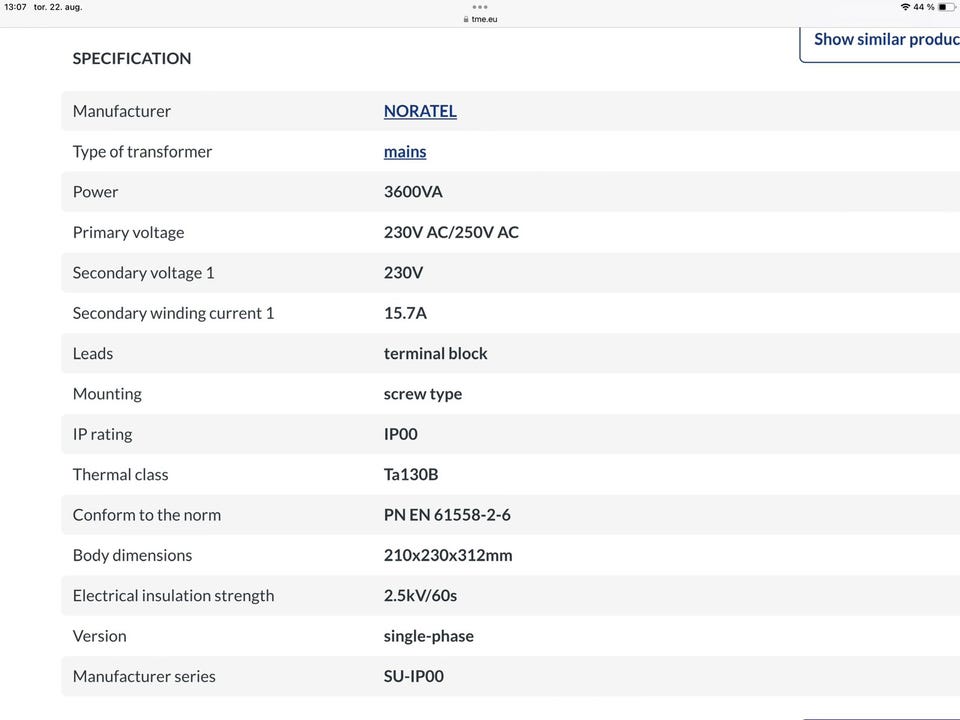Viewport: 960px width, 720px height.
Task: Click the lock icon beside tme.eu
Action: [466, 19]
